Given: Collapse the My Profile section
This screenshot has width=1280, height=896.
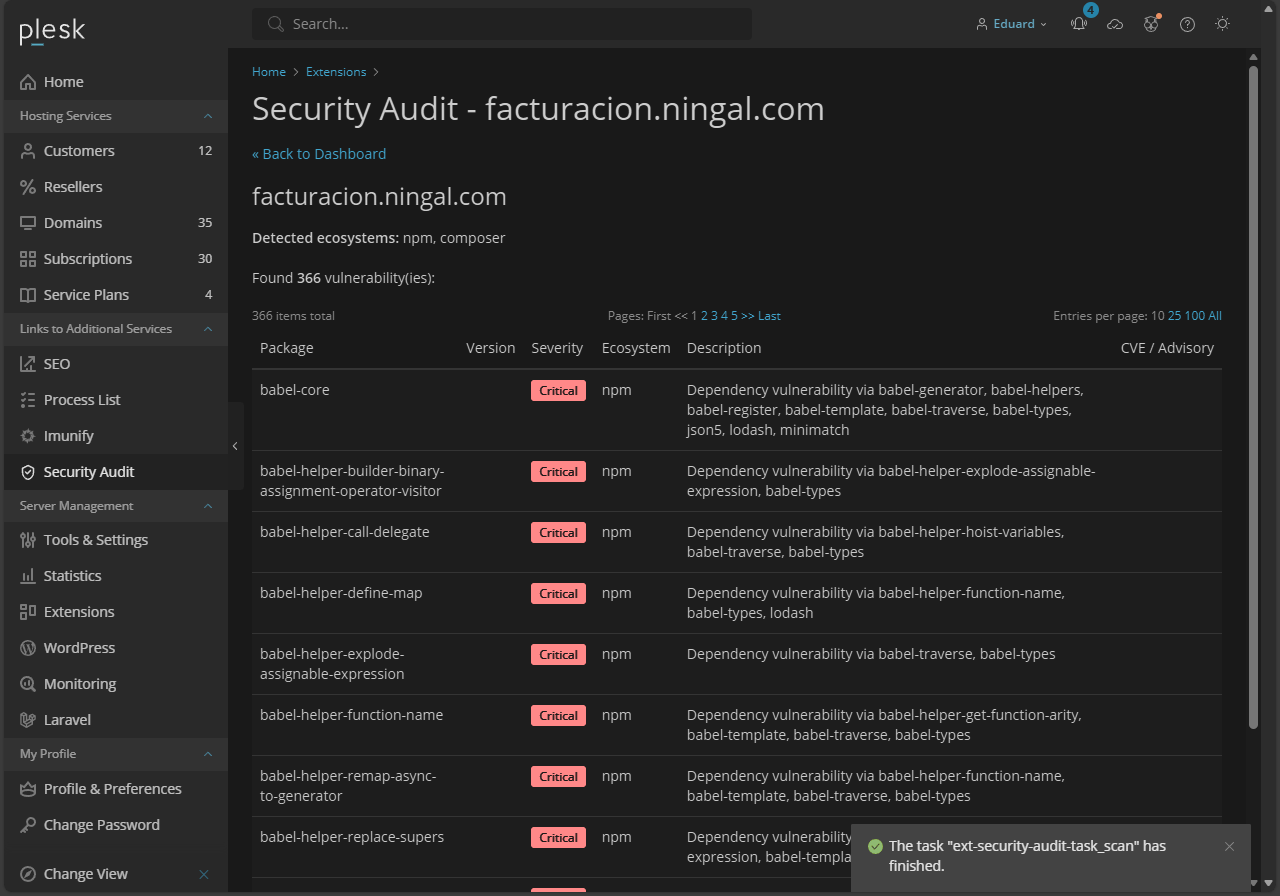Looking at the screenshot, I should coord(208,753).
